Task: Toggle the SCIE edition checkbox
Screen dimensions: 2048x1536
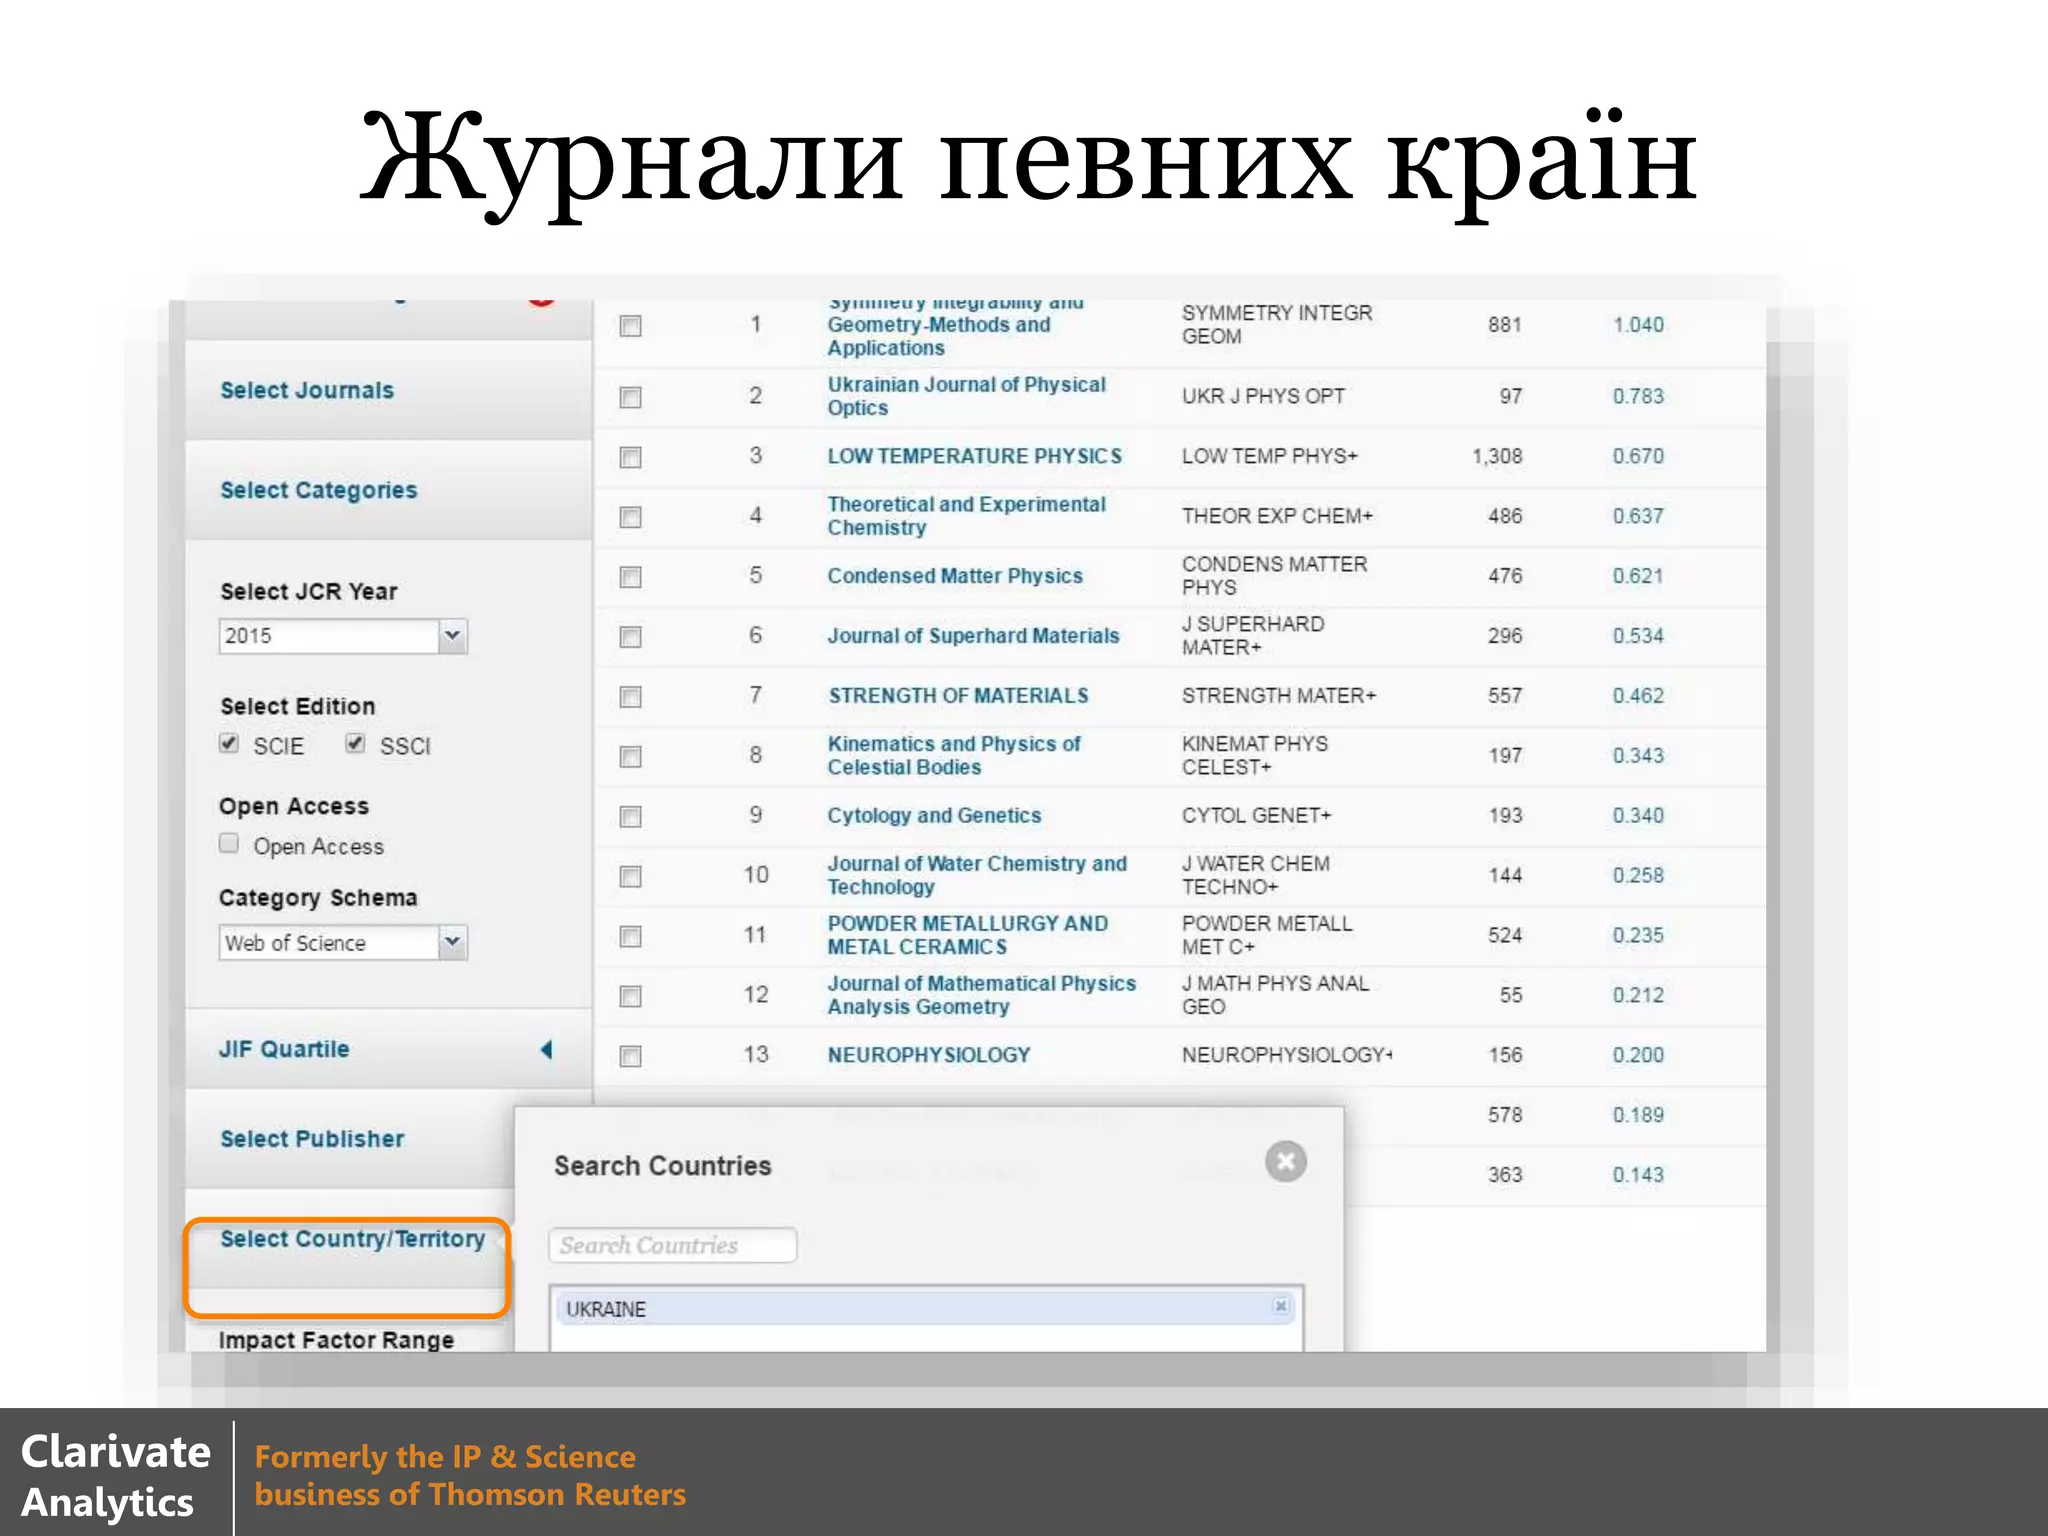Action: coord(229,743)
